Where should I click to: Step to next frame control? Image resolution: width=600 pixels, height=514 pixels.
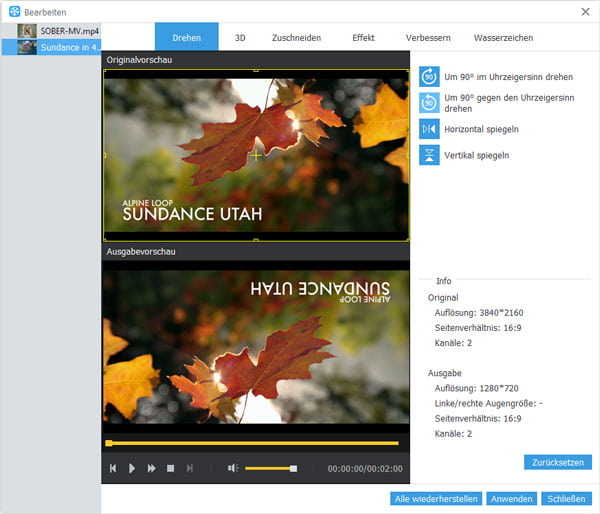point(190,468)
